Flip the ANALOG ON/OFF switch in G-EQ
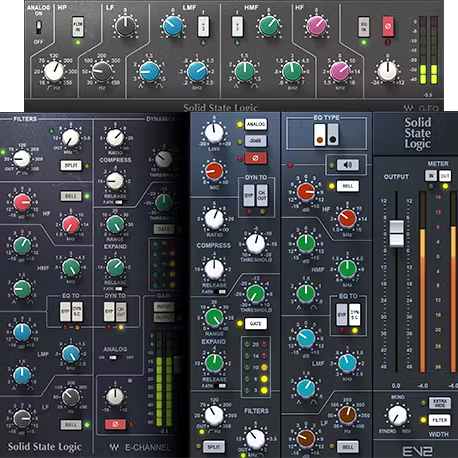This screenshot has width=458, height=458. pyautogui.click(x=39, y=27)
